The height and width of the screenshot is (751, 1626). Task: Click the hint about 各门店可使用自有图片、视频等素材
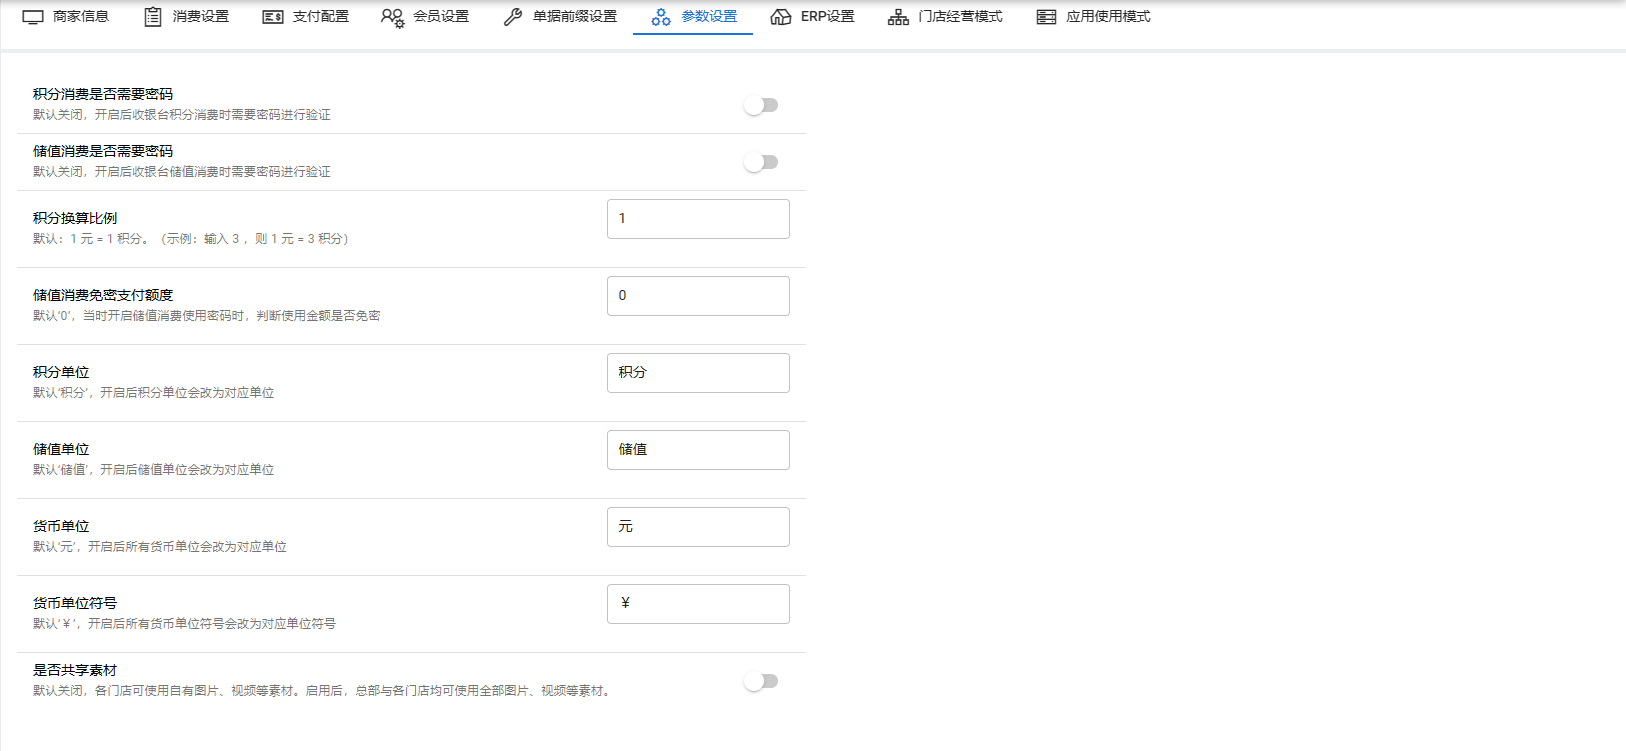[x=324, y=691]
